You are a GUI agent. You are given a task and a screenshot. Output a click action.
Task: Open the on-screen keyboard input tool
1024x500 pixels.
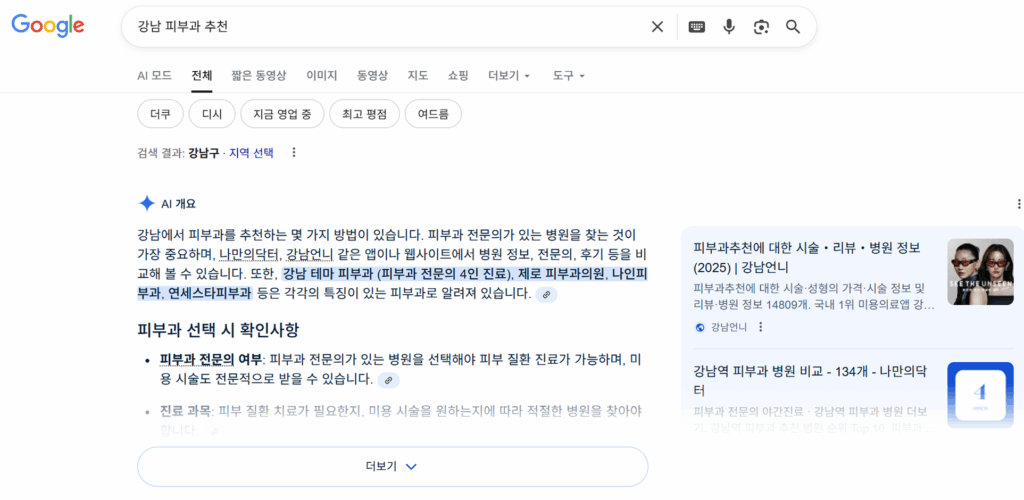(x=697, y=27)
